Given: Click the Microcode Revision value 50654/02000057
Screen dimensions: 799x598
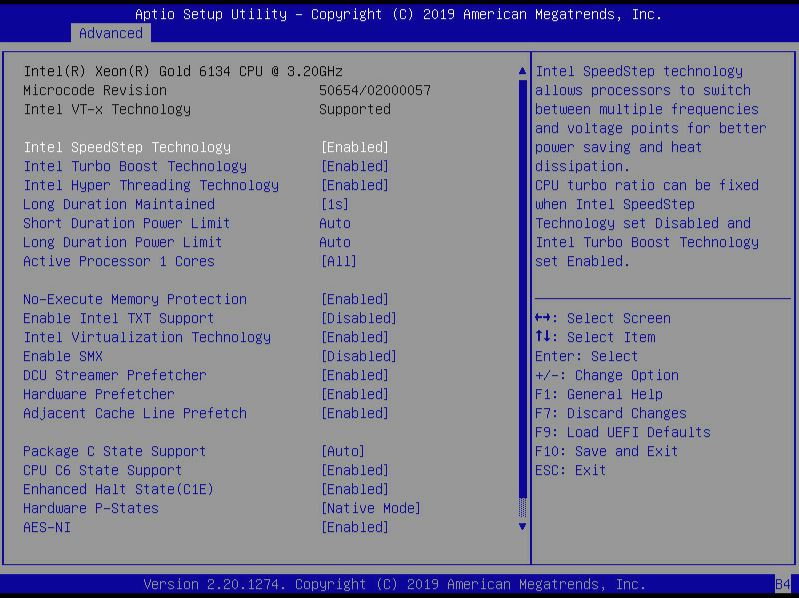Looking at the screenshot, I should tap(375, 90).
